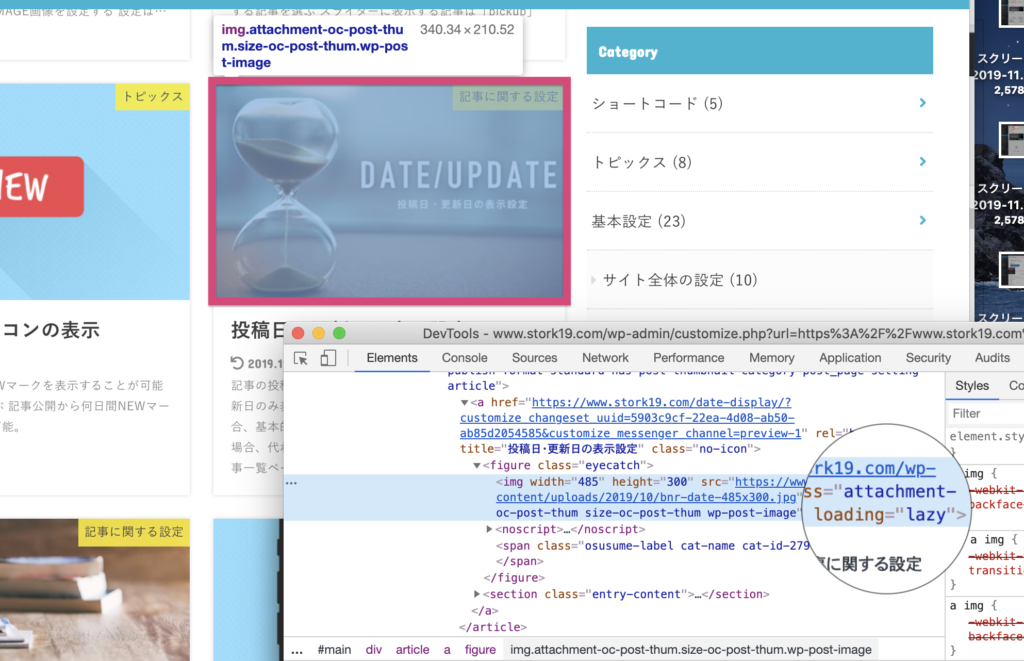This screenshot has width=1024, height=661.
Task: Open the Security tab
Action: 928,358
